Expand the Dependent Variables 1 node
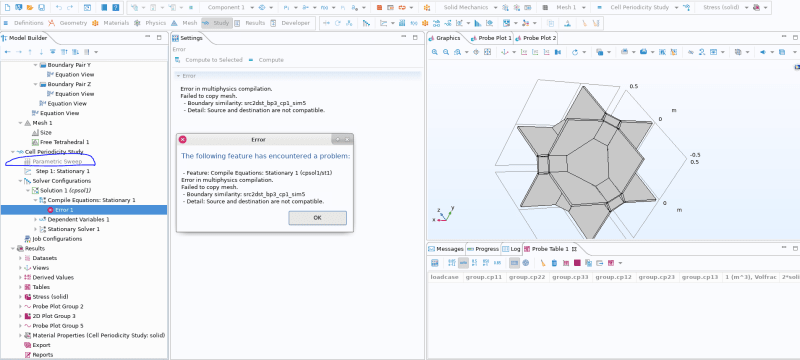Image resolution: width=800 pixels, height=360 pixels. pos(35,219)
